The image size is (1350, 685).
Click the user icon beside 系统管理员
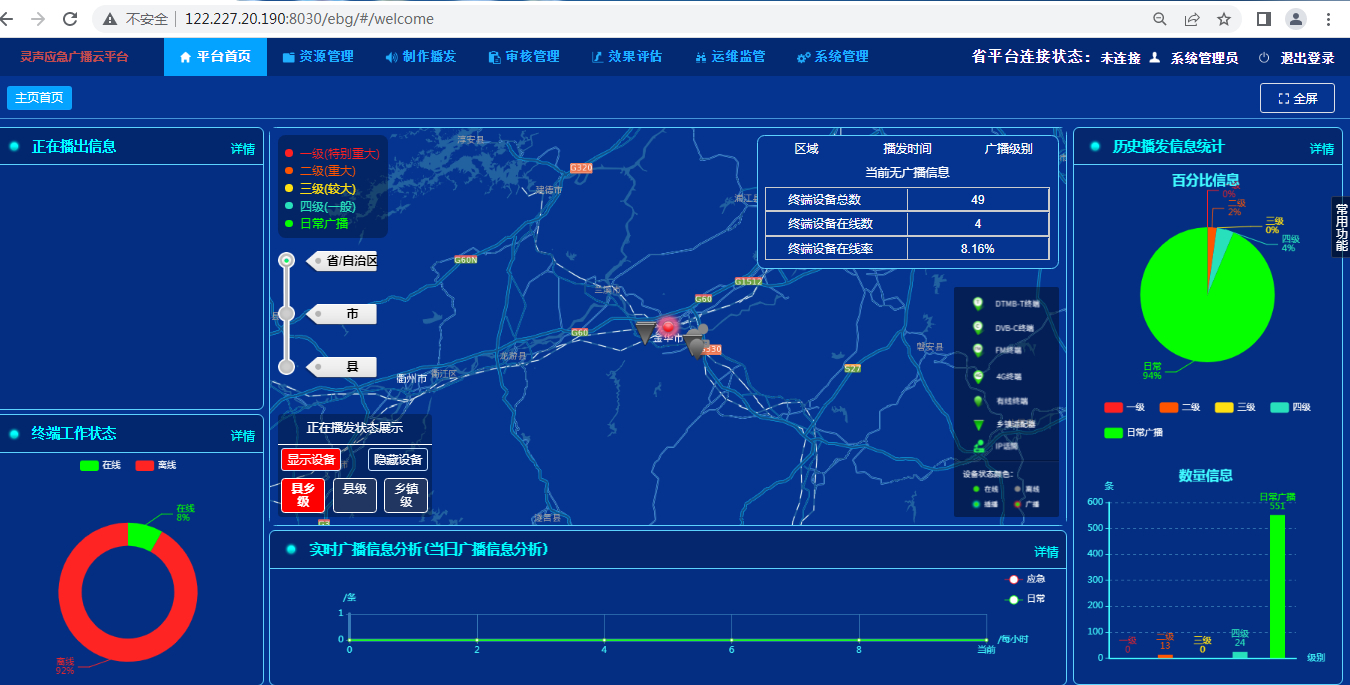coord(1155,58)
